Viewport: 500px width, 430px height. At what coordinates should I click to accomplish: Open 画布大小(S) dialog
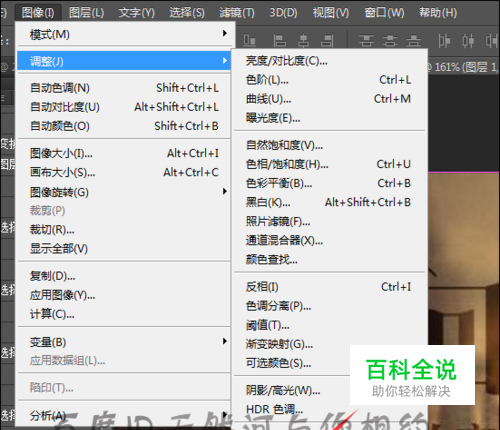click(x=124, y=172)
